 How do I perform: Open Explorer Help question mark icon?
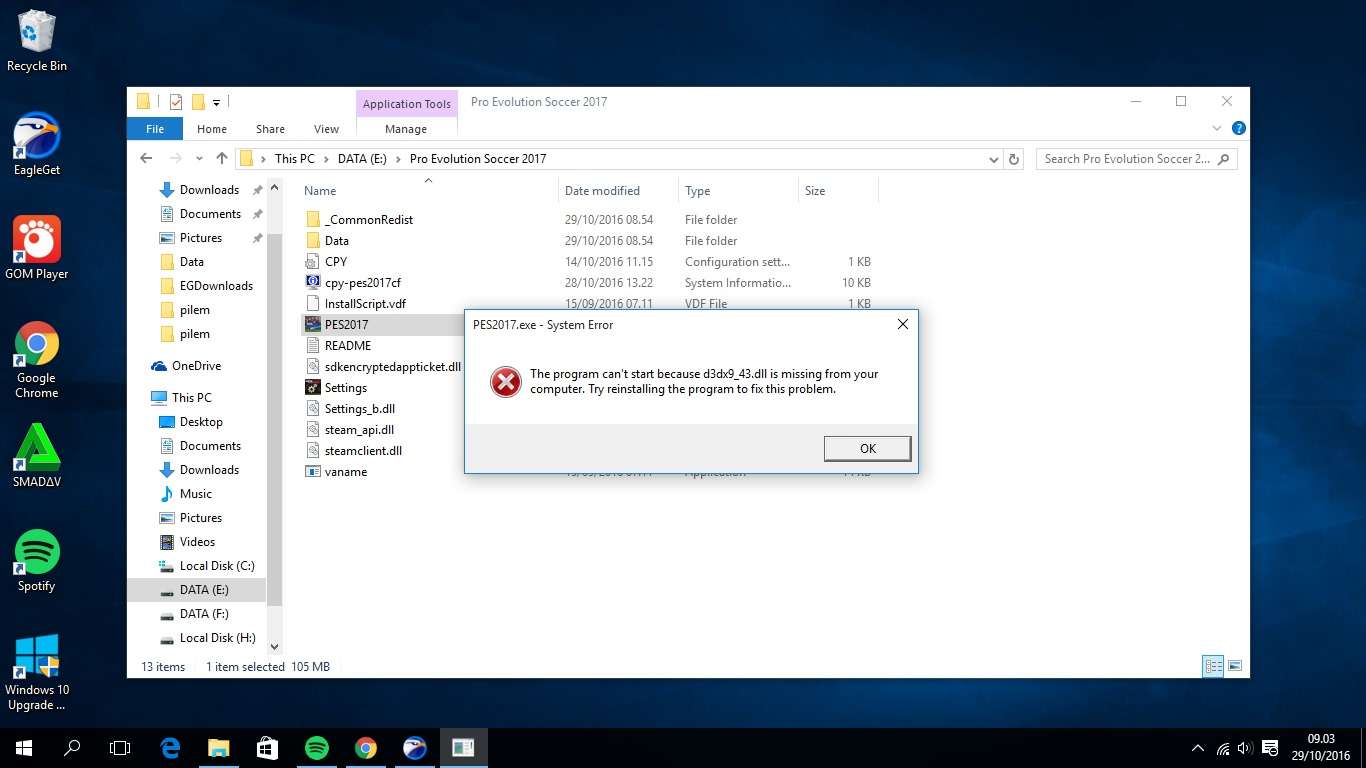click(x=1238, y=128)
